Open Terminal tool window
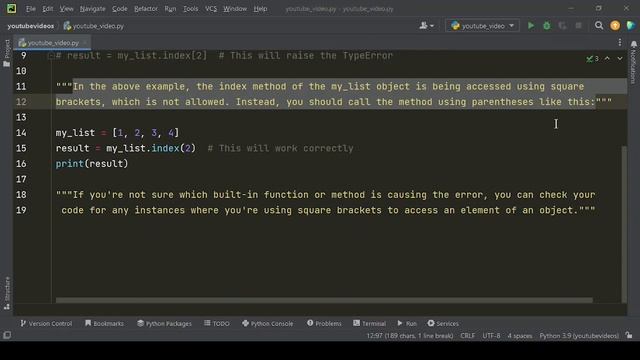 (369, 323)
